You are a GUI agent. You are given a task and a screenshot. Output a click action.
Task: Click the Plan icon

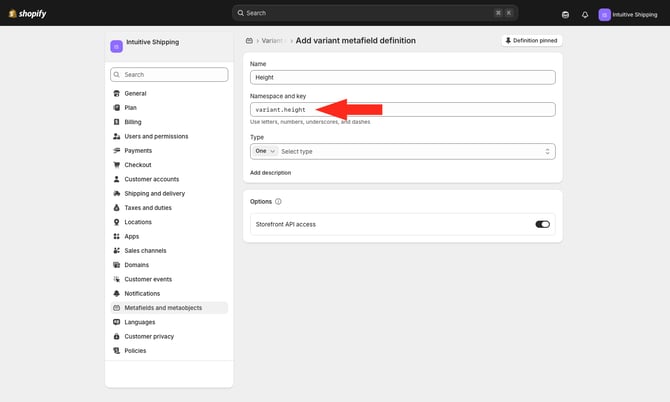pyautogui.click(x=116, y=108)
